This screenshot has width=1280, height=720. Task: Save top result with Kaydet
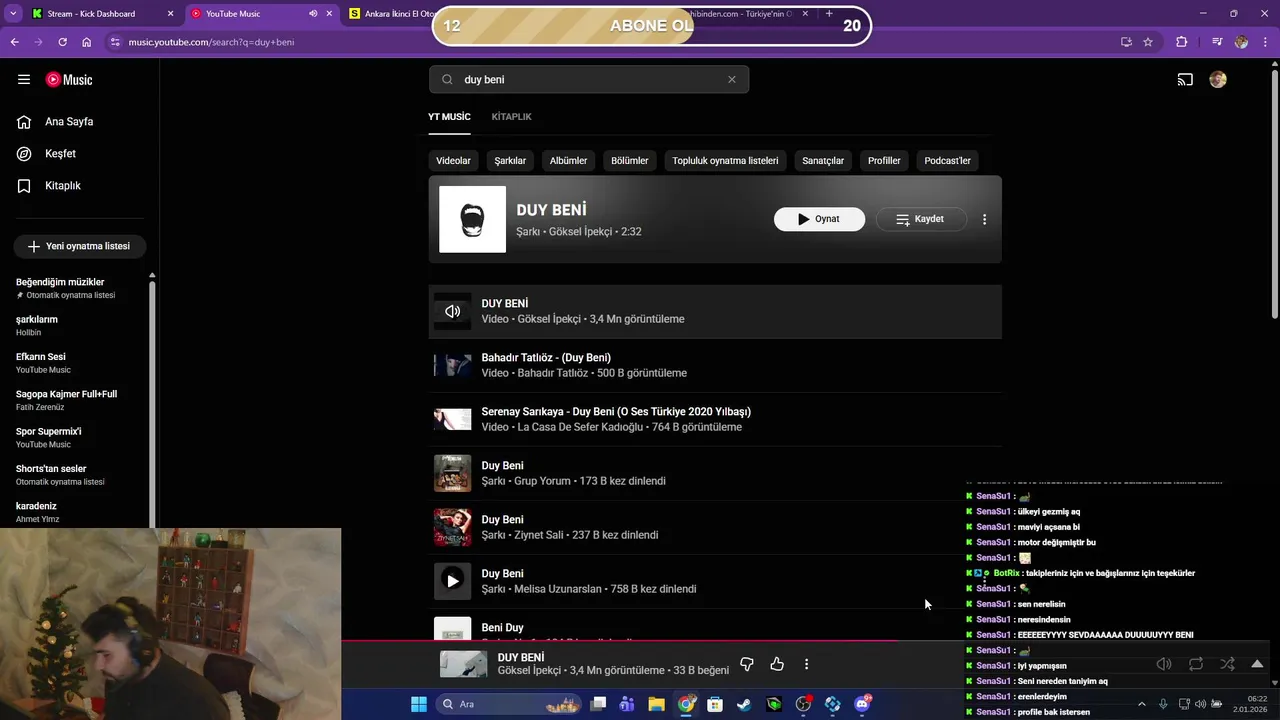click(921, 219)
